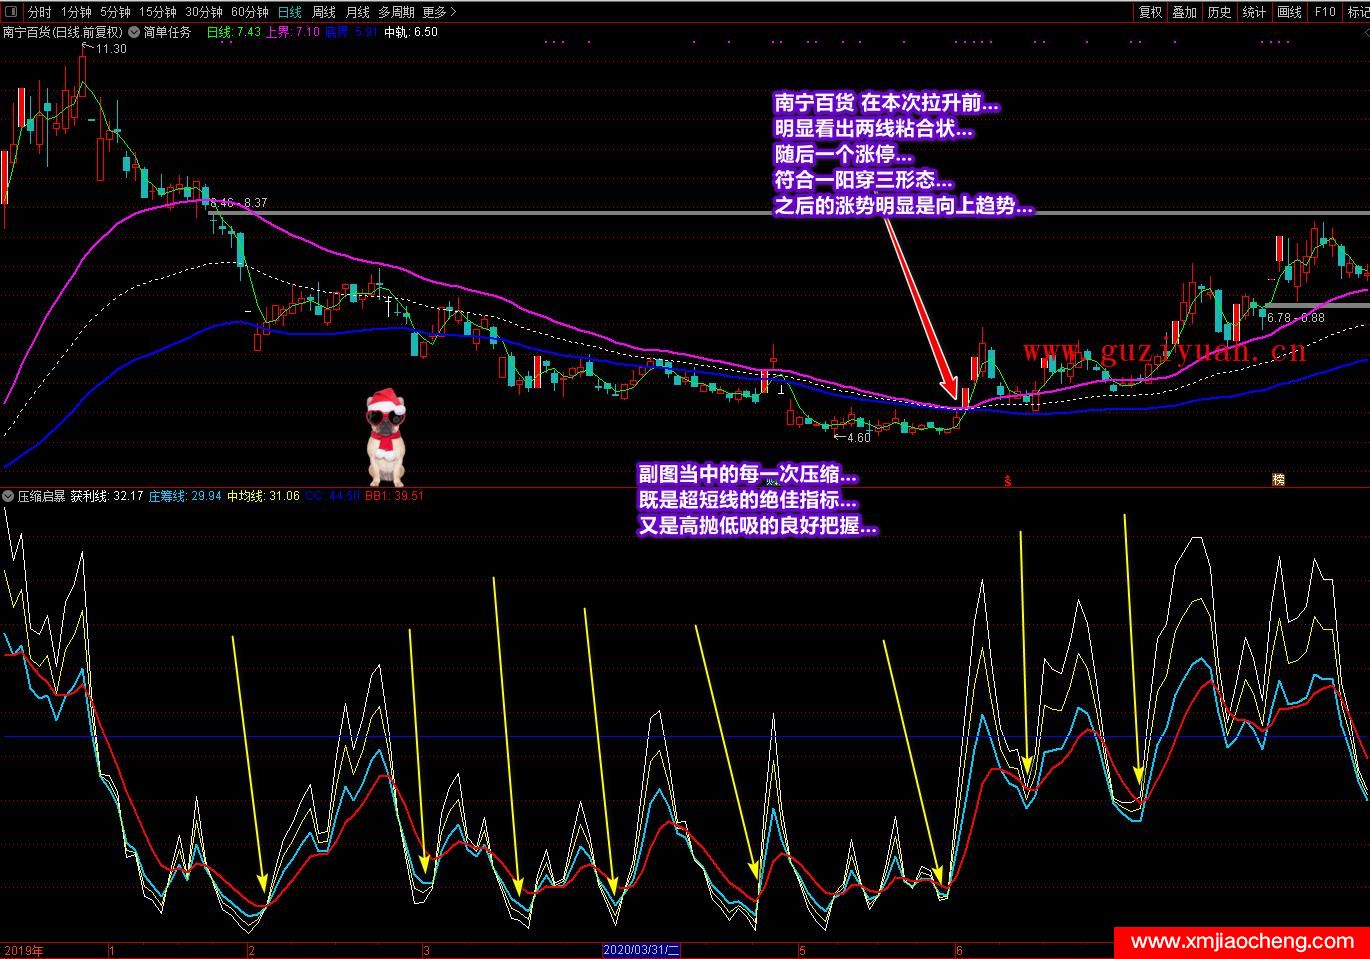This screenshot has width=1370, height=959.
Task: Click the 叠加 overlay button
Action: pyautogui.click(x=1184, y=12)
